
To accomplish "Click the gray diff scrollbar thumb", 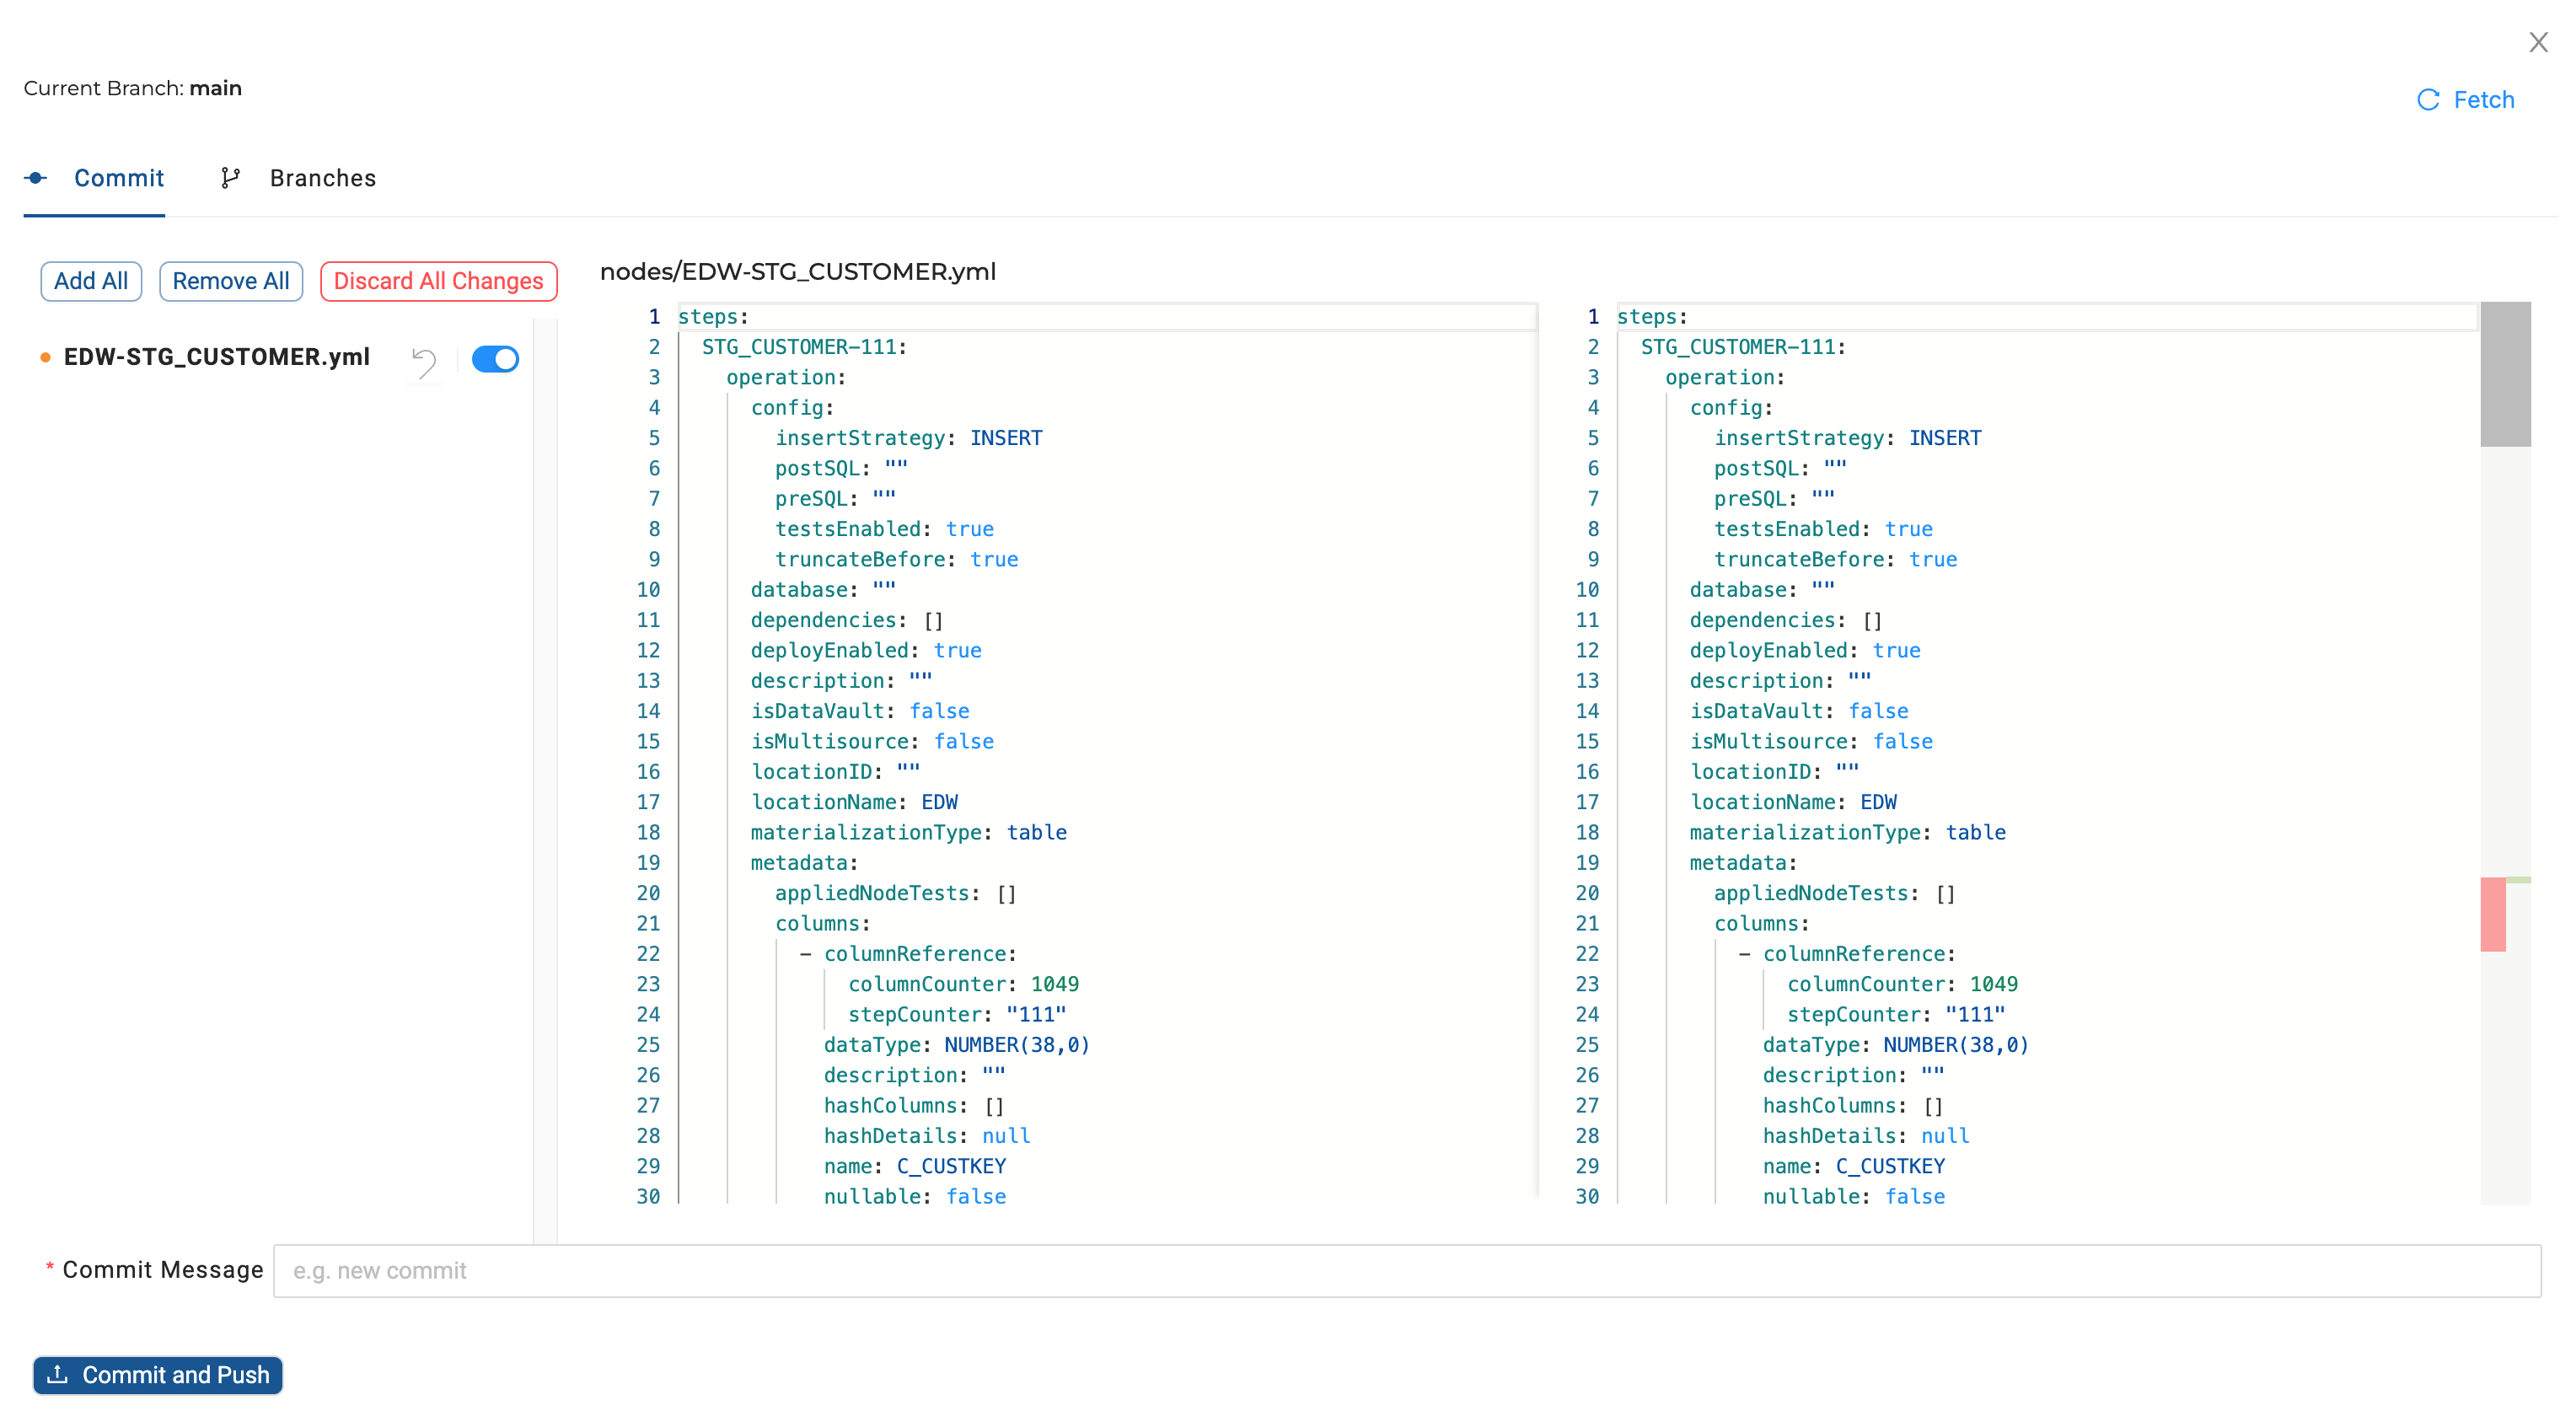I will 2505,374.
